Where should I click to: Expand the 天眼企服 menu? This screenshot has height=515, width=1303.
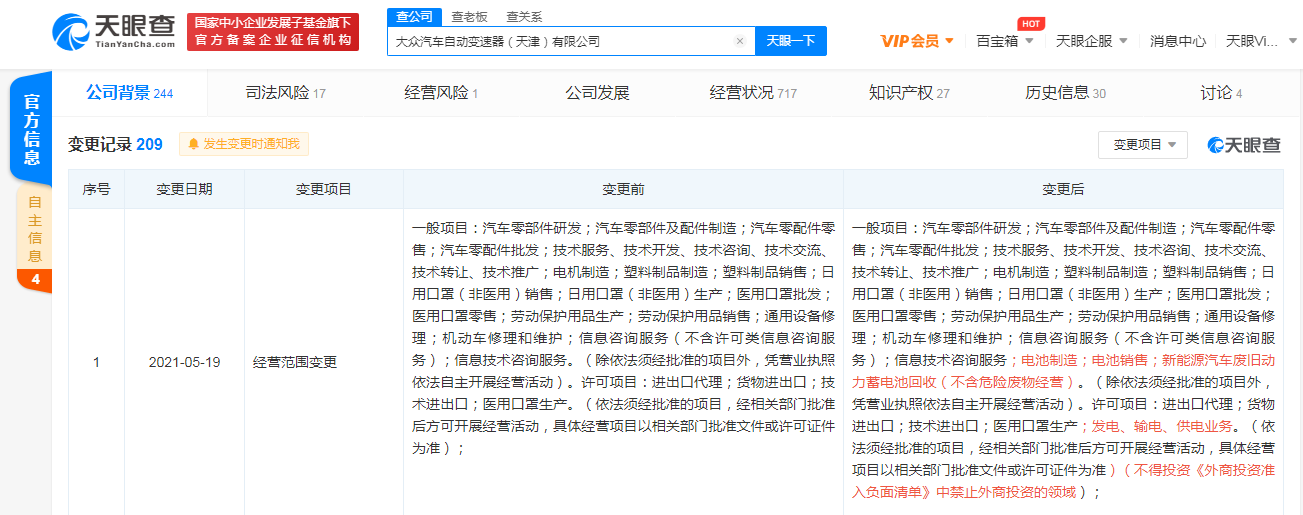(x=1092, y=41)
